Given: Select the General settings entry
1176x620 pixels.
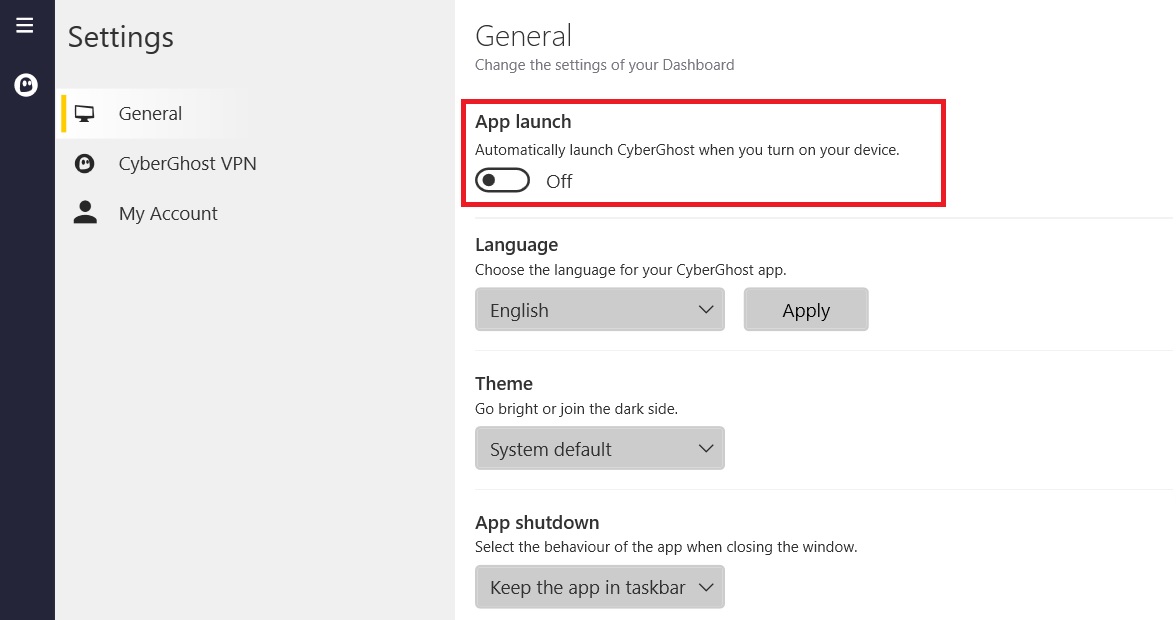Looking at the screenshot, I should (150, 113).
